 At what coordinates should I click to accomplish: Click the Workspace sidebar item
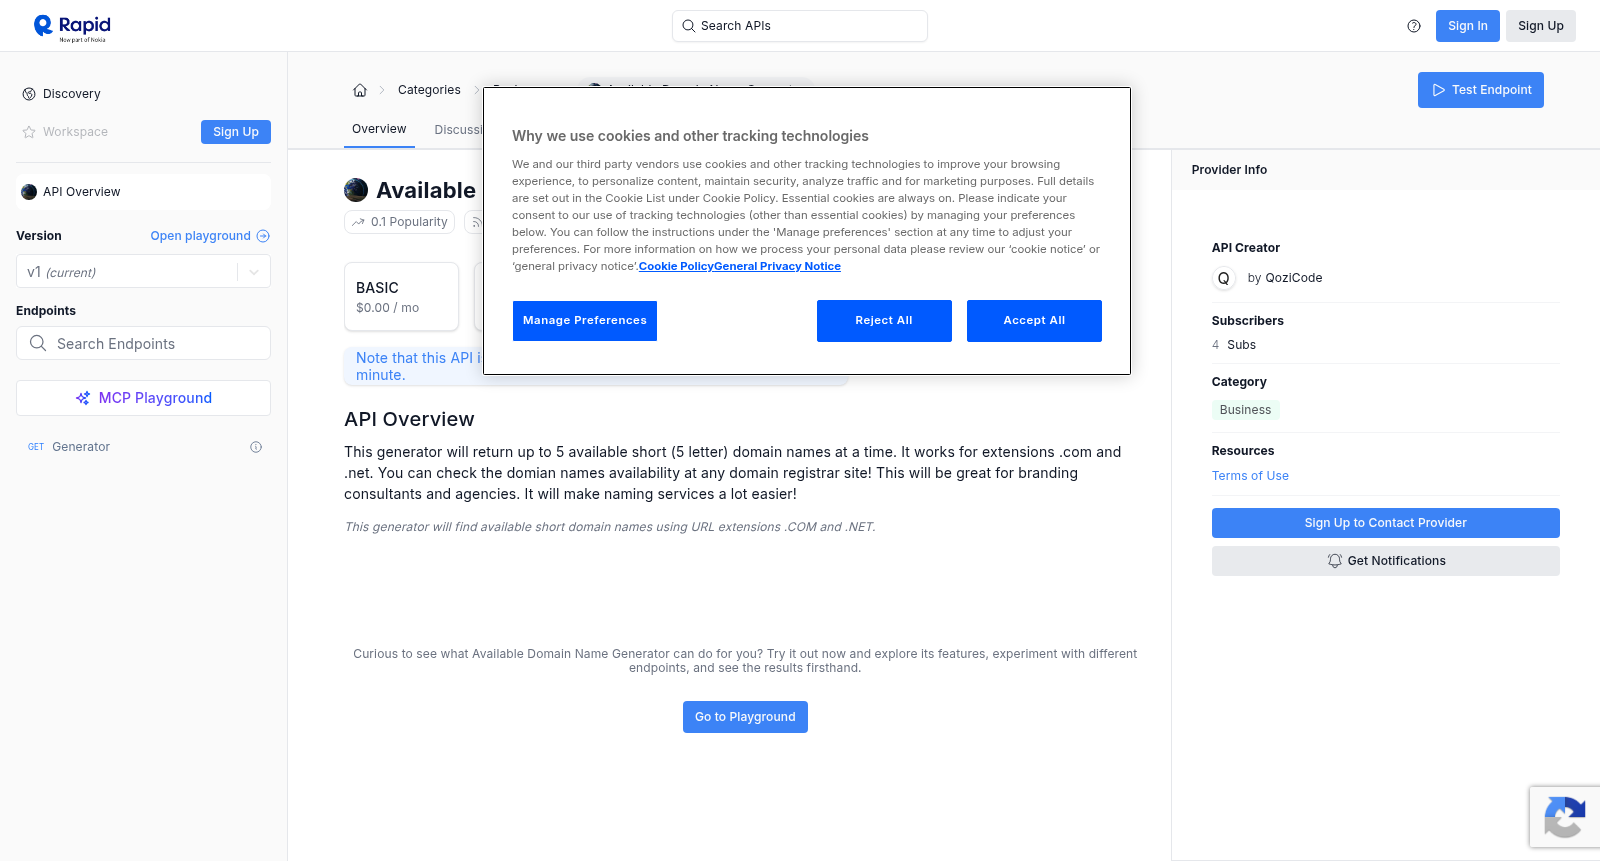click(75, 132)
